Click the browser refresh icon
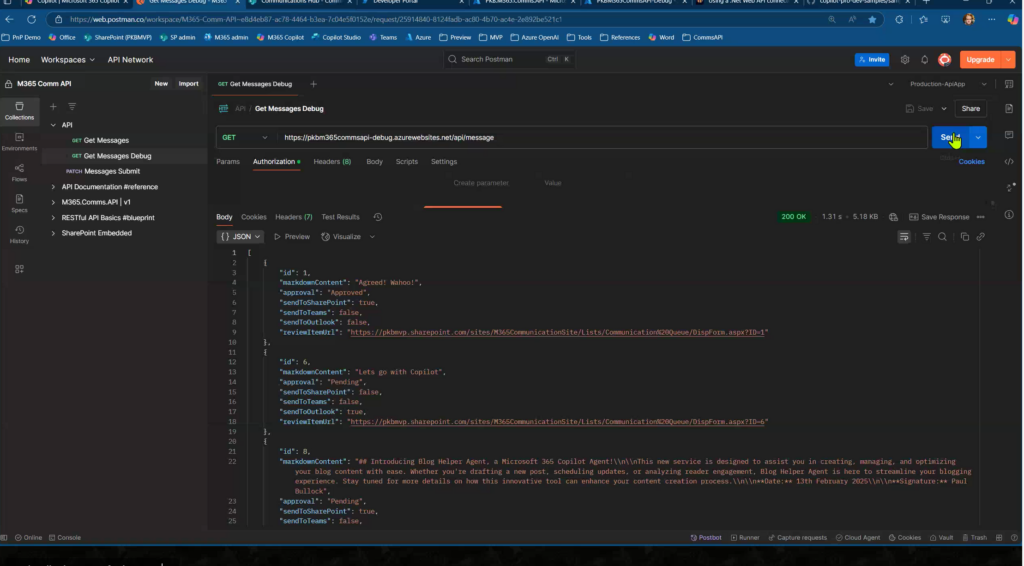This screenshot has width=1024, height=566. (31, 20)
